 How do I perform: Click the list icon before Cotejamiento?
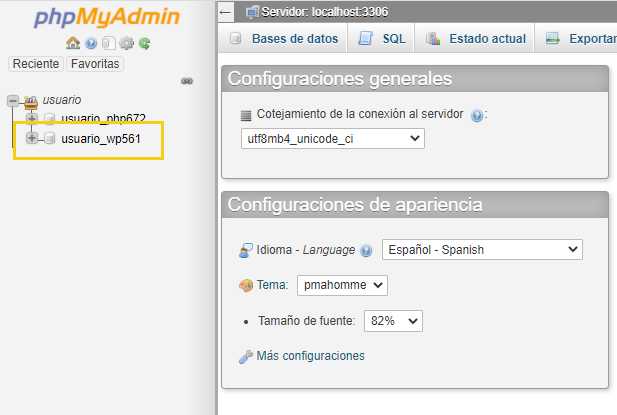coord(246,115)
